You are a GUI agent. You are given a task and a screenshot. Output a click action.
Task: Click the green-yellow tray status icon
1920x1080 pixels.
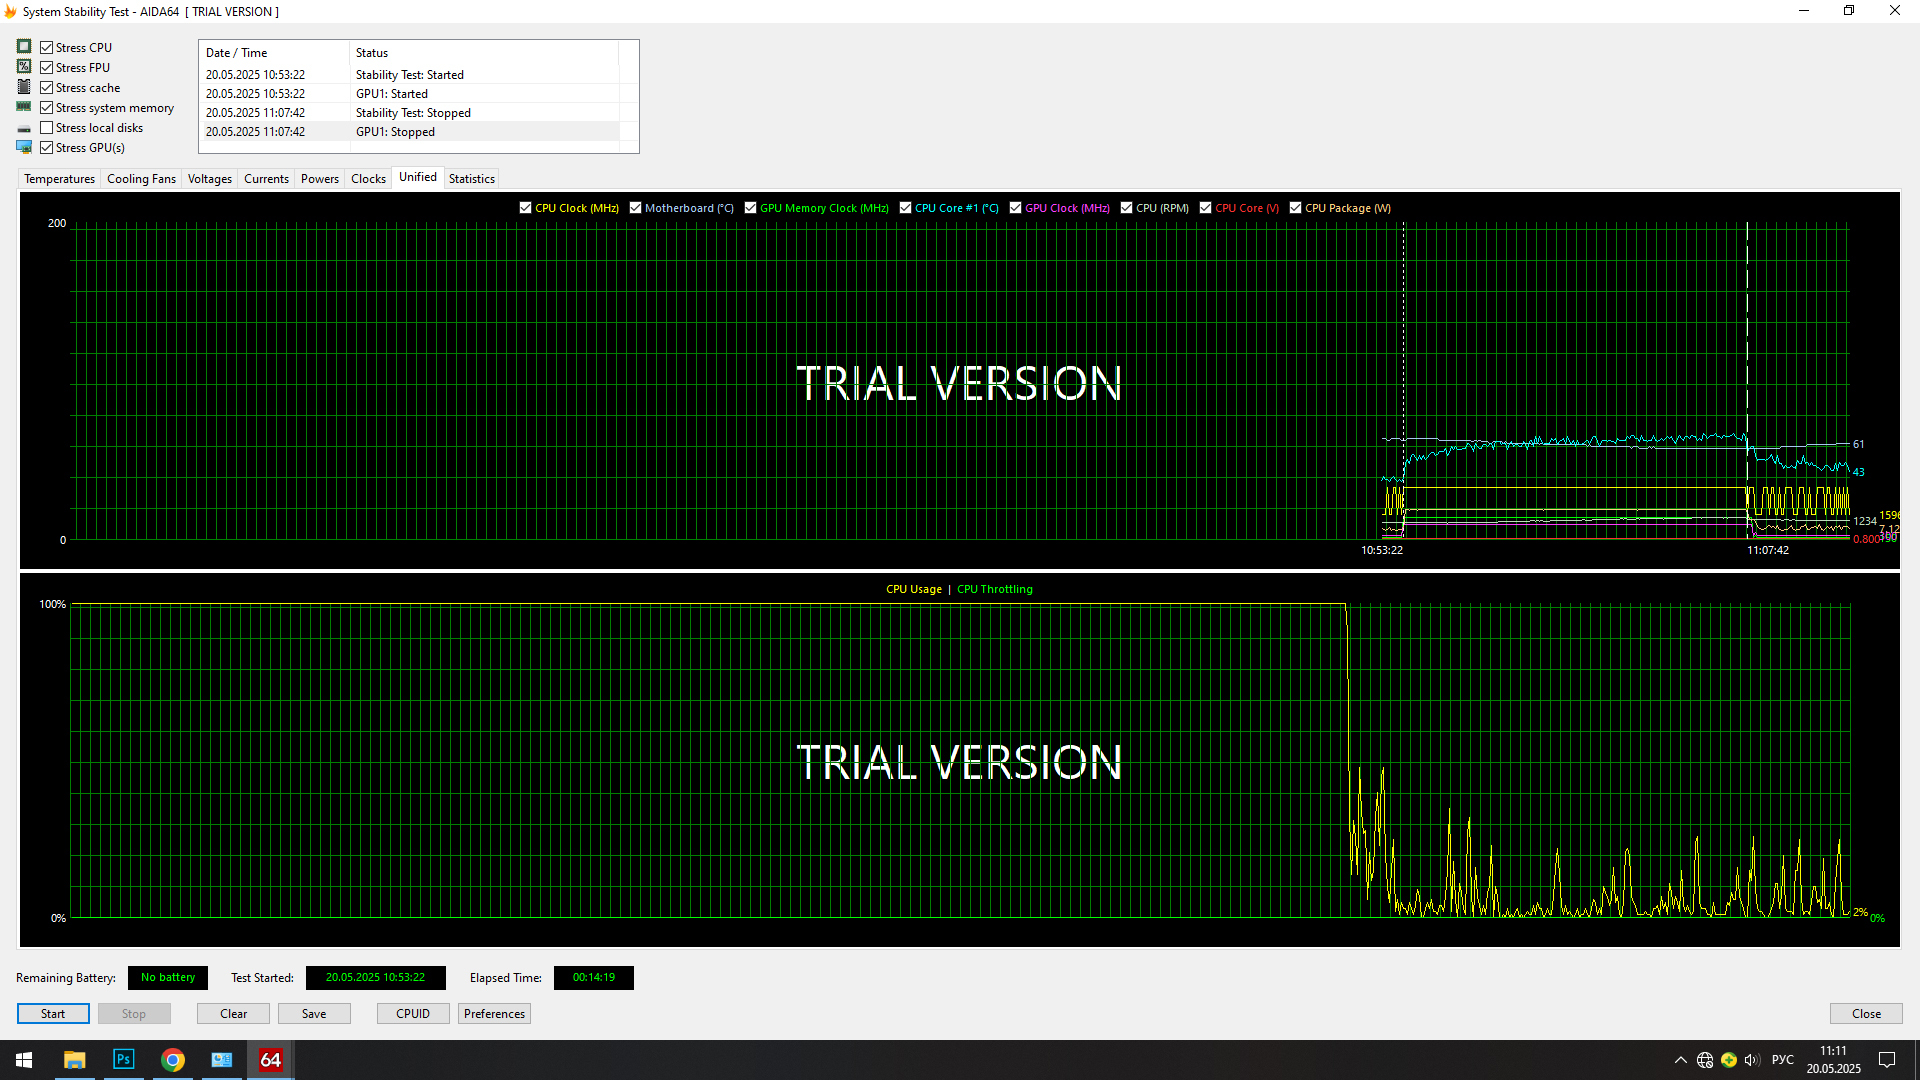pyautogui.click(x=1729, y=1060)
